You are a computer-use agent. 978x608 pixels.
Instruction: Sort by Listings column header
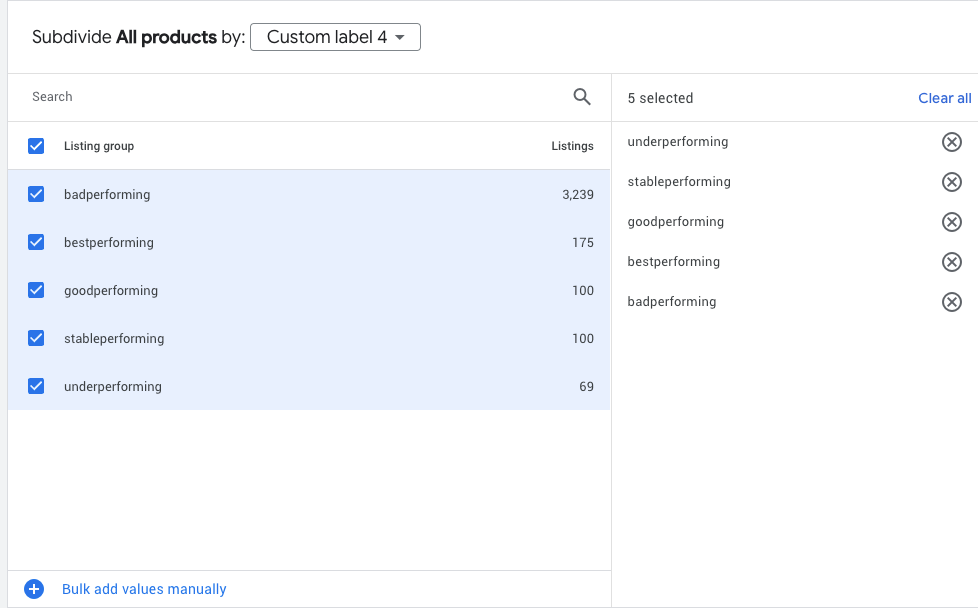pyautogui.click(x=572, y=146)
